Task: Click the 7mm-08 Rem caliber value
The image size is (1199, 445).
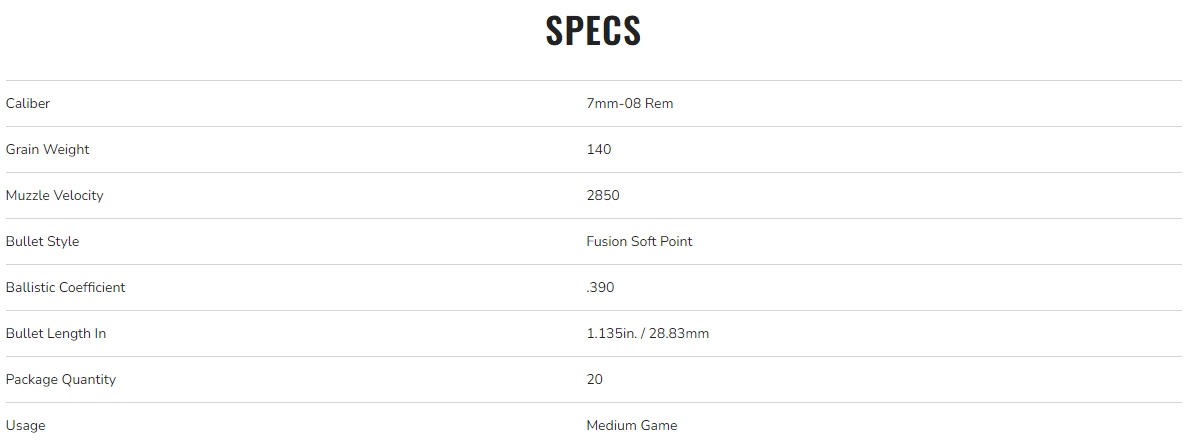Action: 630,103
